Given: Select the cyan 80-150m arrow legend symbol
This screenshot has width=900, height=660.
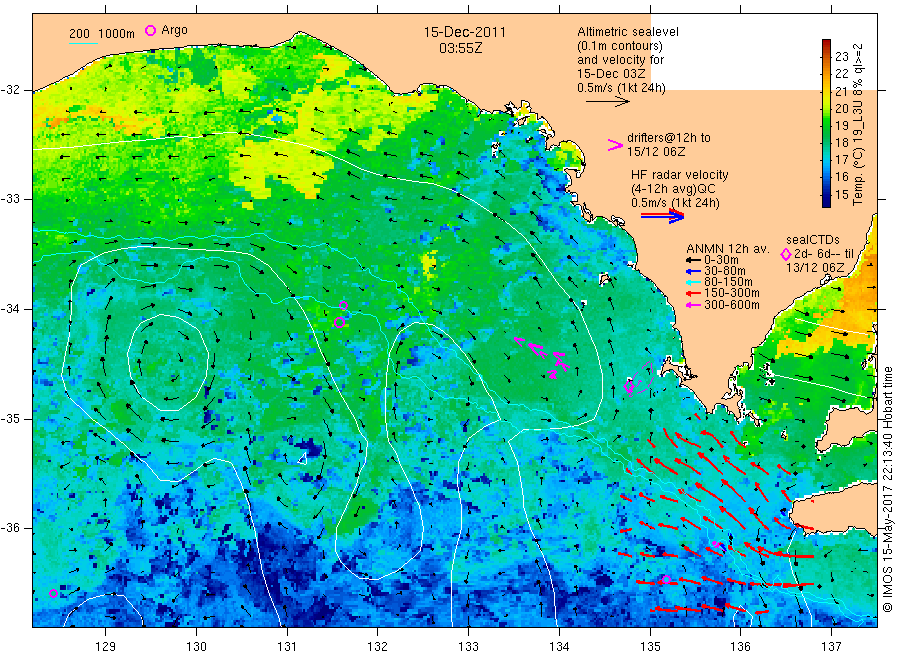Looking at the screenshot, I should pos(693,282).
